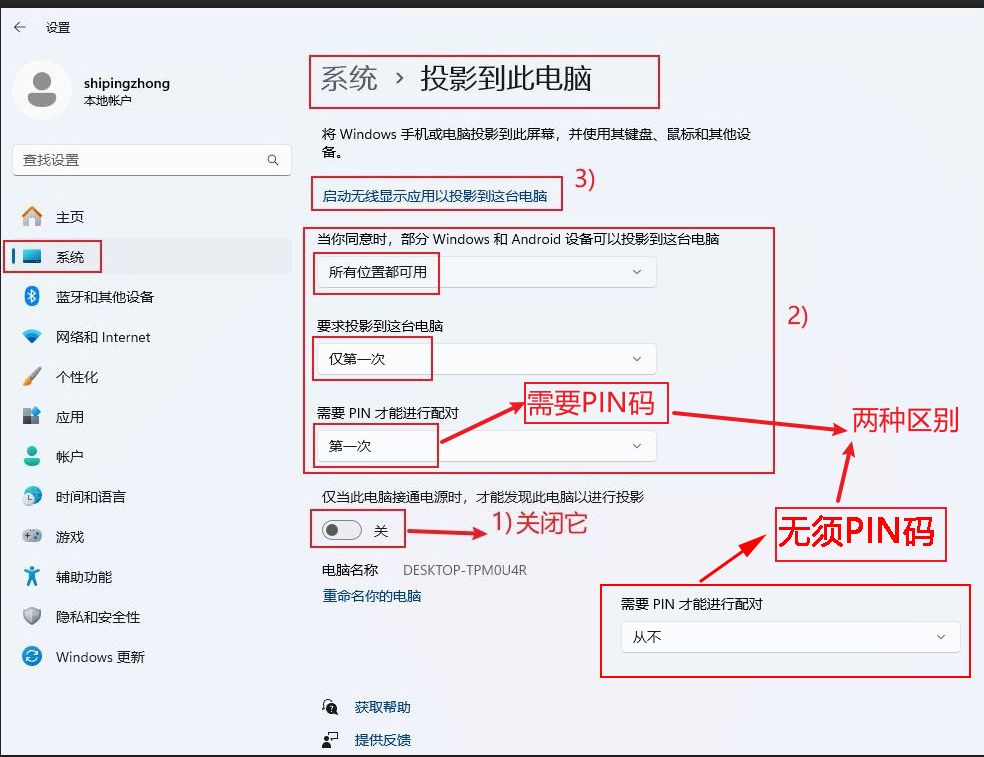This screenshot has width=984, height=757.
Task: Click the shield icon for 隐私和安全性
Action: click(x=33, y=617)
